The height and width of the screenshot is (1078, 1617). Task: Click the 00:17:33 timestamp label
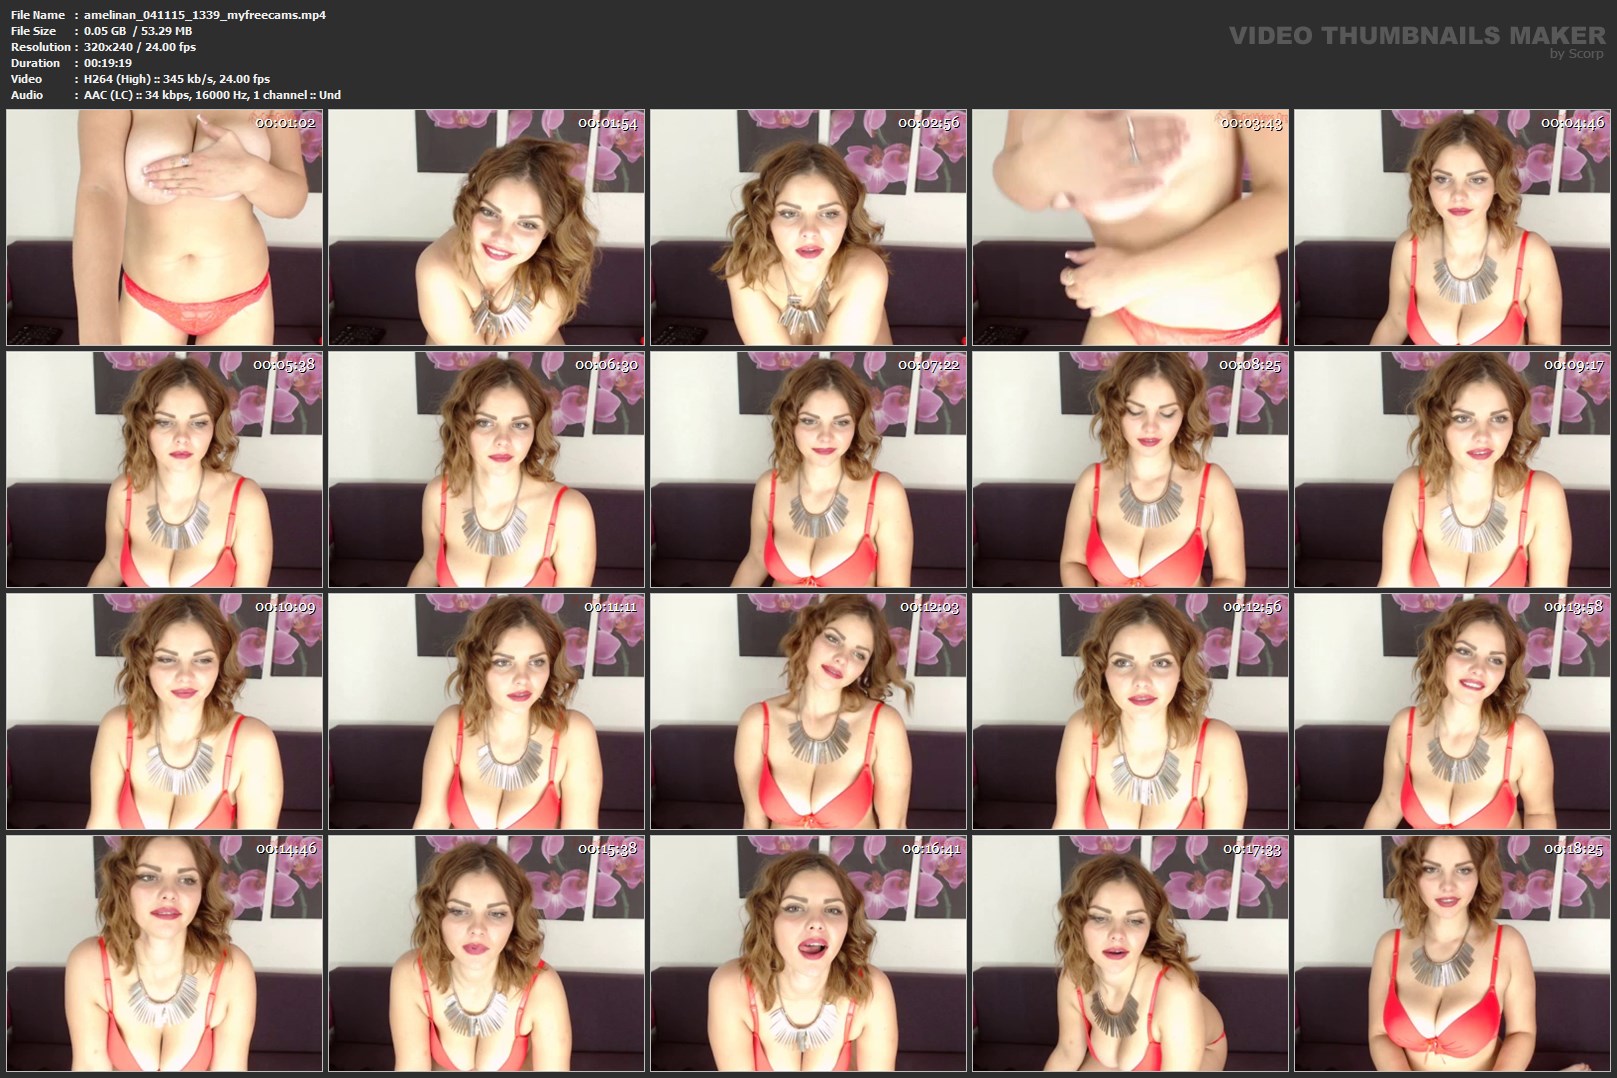tap(1252, 849)
